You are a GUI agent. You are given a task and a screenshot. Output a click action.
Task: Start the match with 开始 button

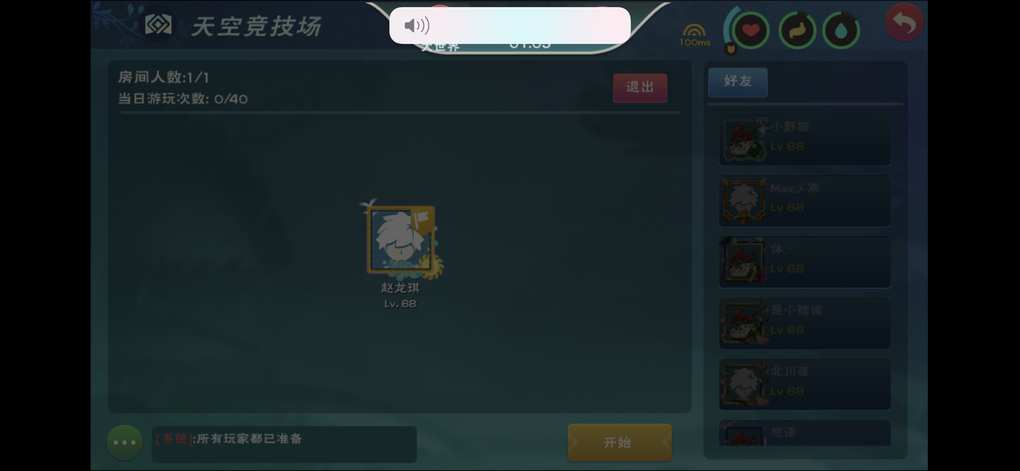pyautogui.click(x=619, y=442)
